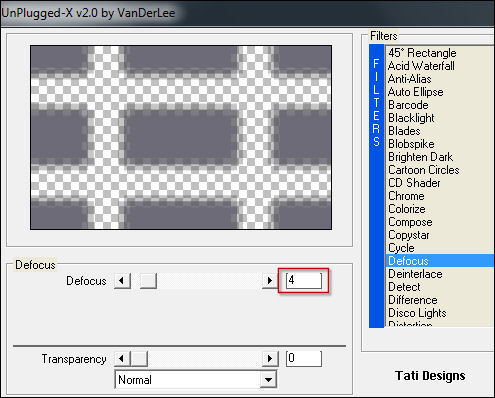Click the Transparency value field showing 0

(304, 358)
